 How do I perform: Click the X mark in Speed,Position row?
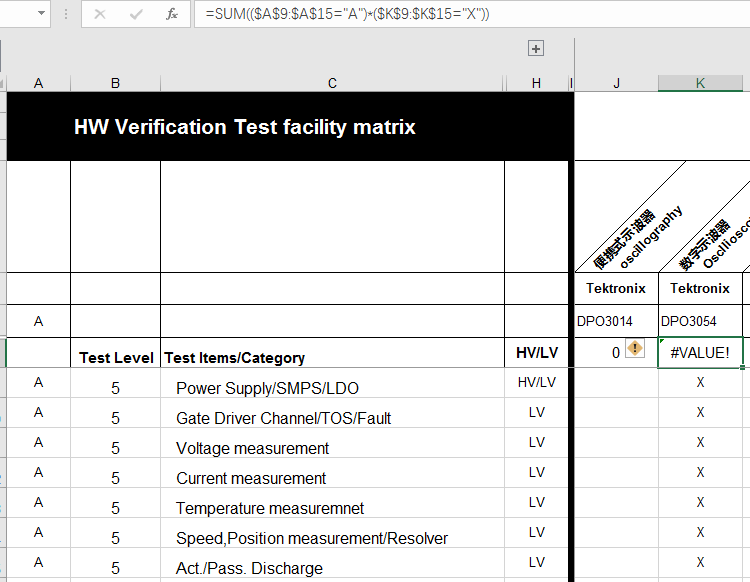[700, 532]
